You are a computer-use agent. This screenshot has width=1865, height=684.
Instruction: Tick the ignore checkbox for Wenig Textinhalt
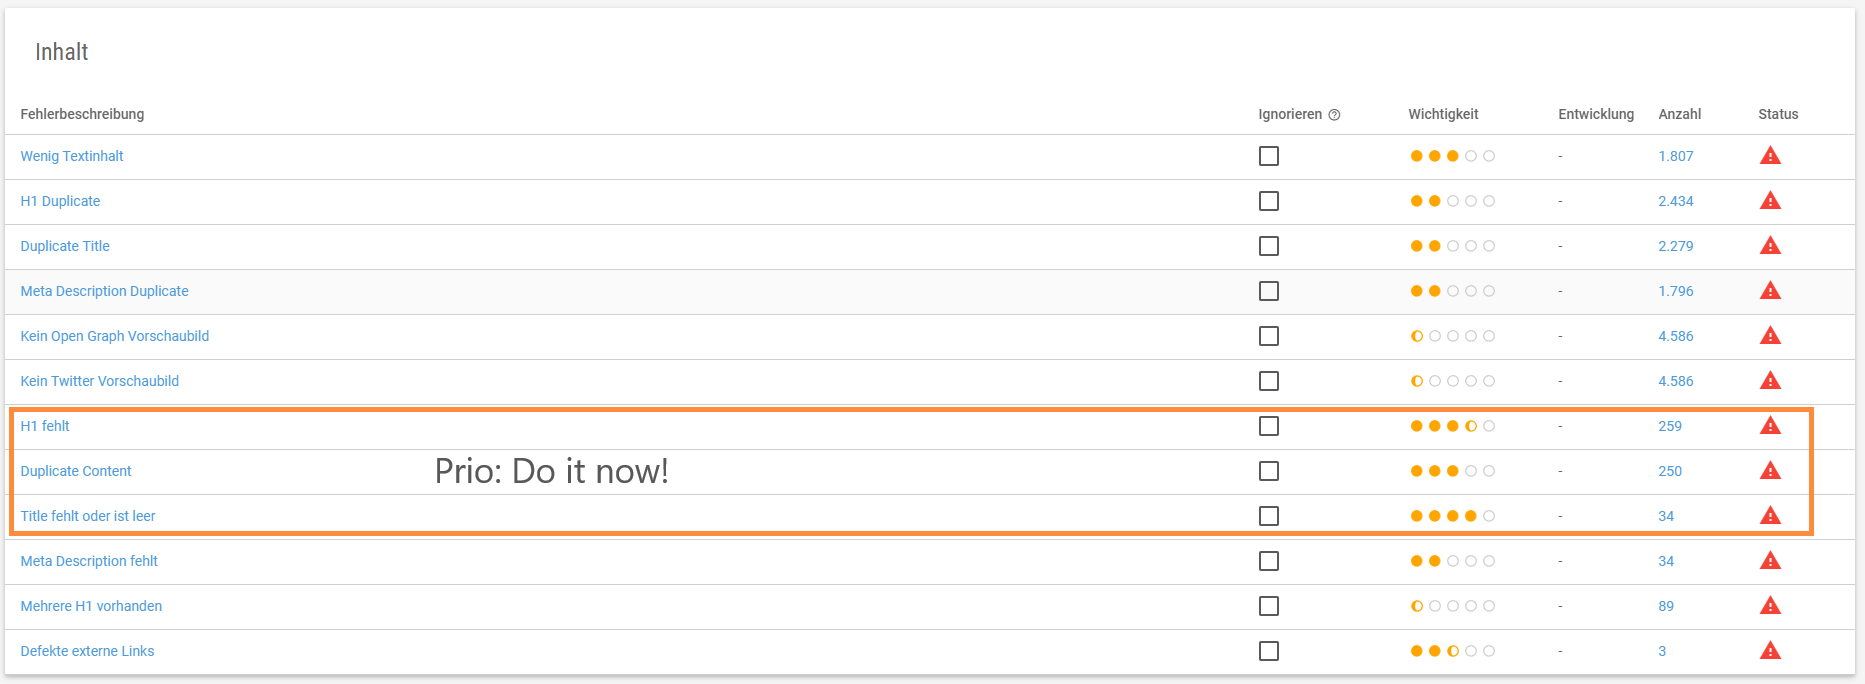coord(1269,156)
